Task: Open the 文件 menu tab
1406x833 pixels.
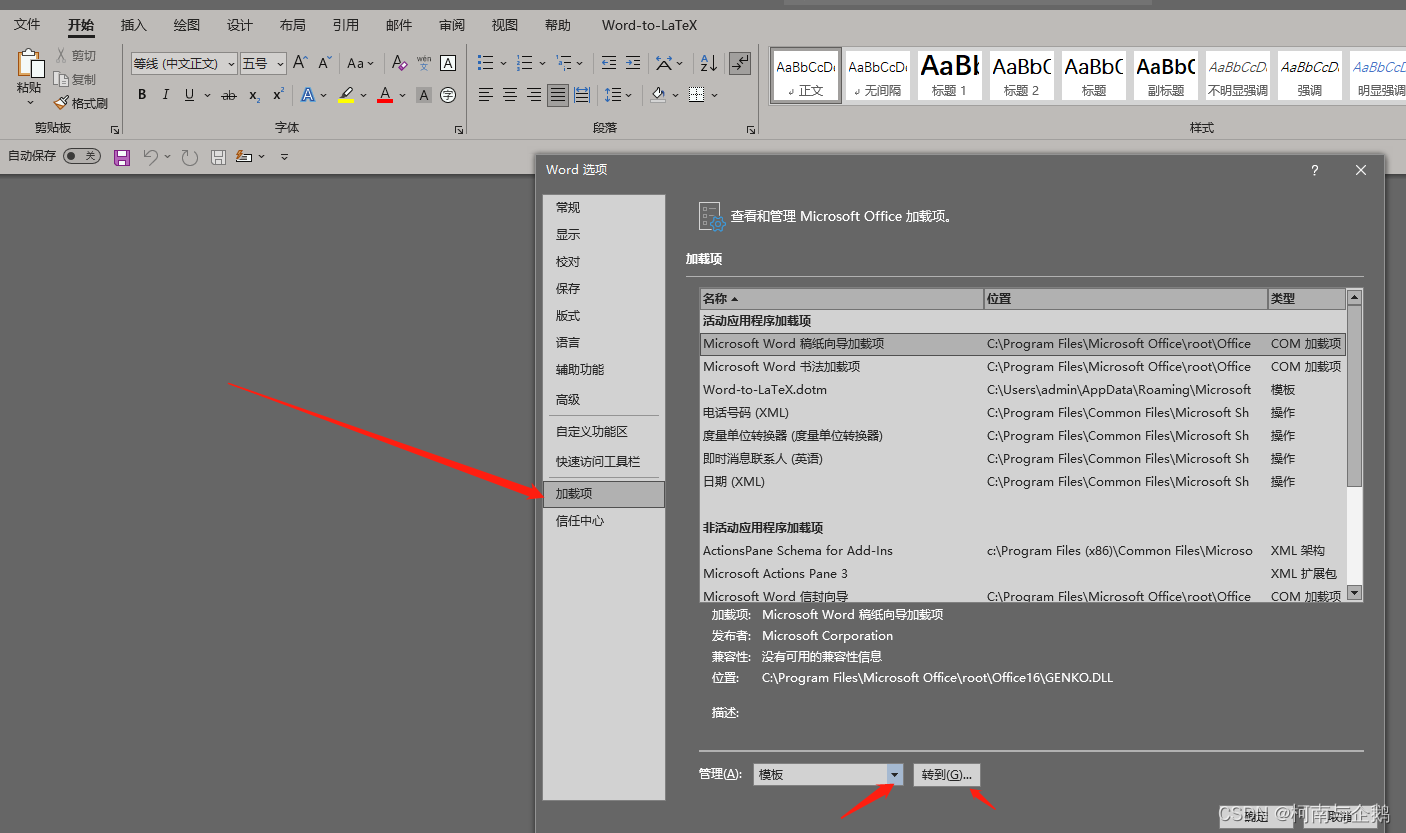Action: click(27, 25)
